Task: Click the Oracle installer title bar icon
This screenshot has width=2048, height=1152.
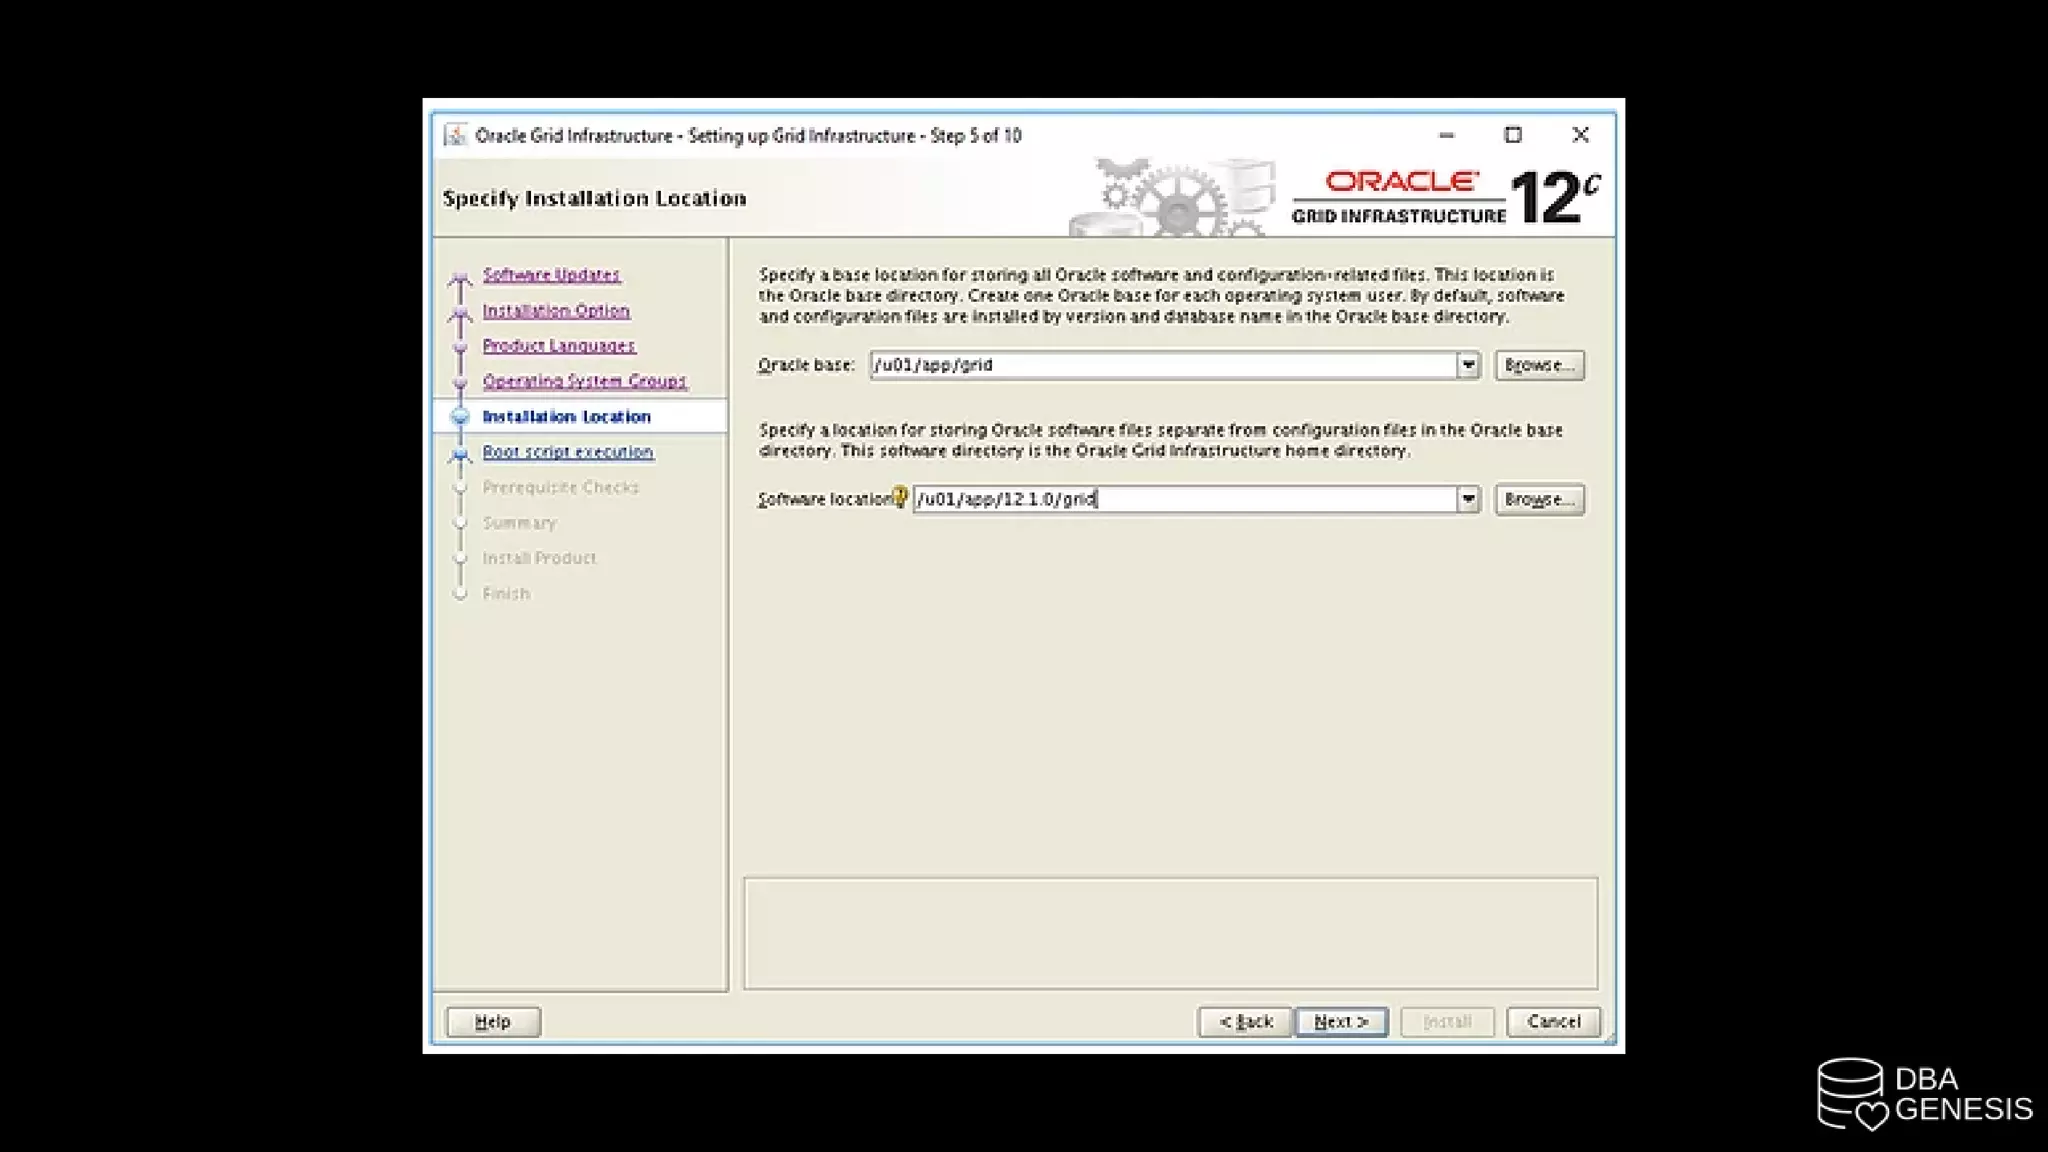Action: pyautogui.click(x=455, y=135)
